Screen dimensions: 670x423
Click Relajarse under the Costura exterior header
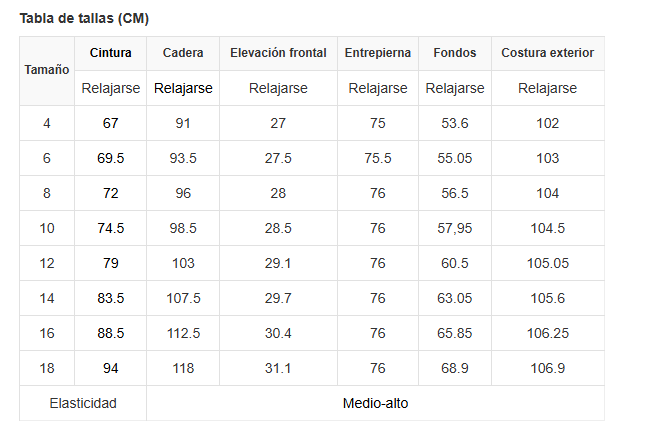547,88
